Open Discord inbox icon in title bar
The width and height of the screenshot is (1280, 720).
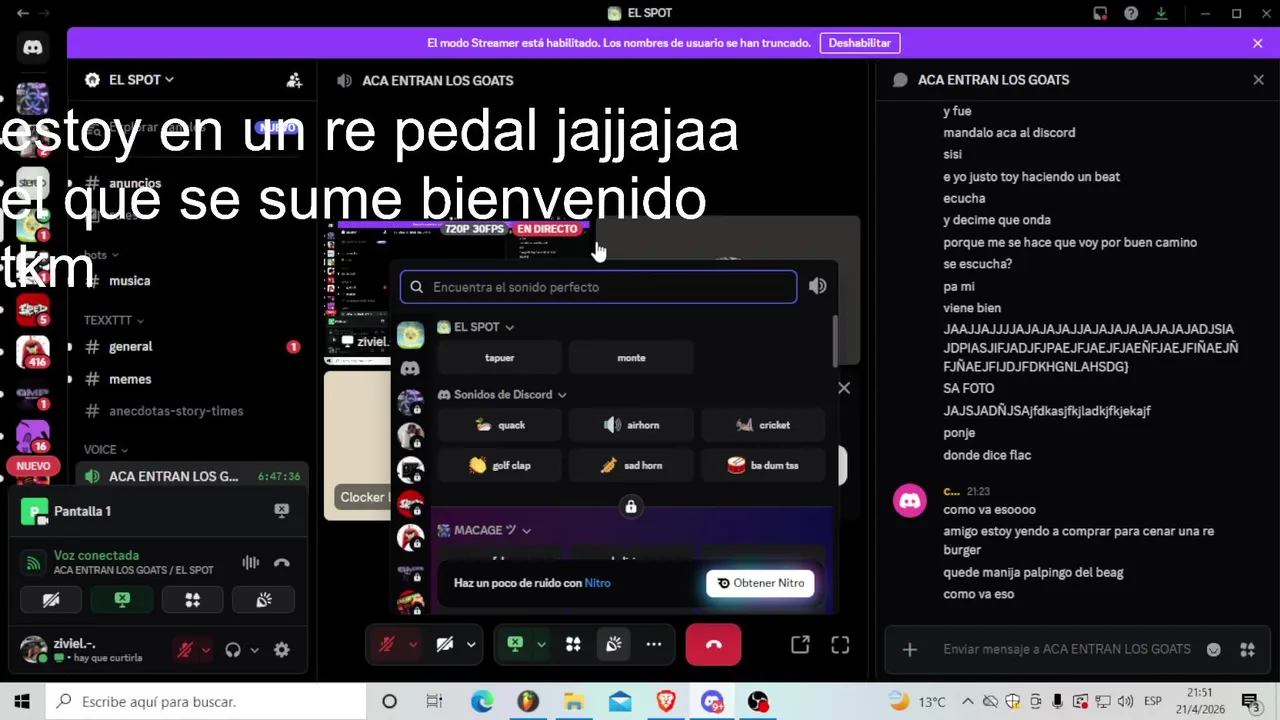tap(1100, 13)
